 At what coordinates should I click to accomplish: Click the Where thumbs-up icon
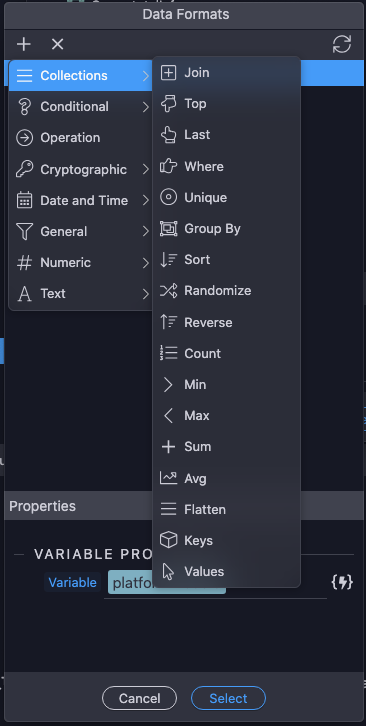point(168,166)
